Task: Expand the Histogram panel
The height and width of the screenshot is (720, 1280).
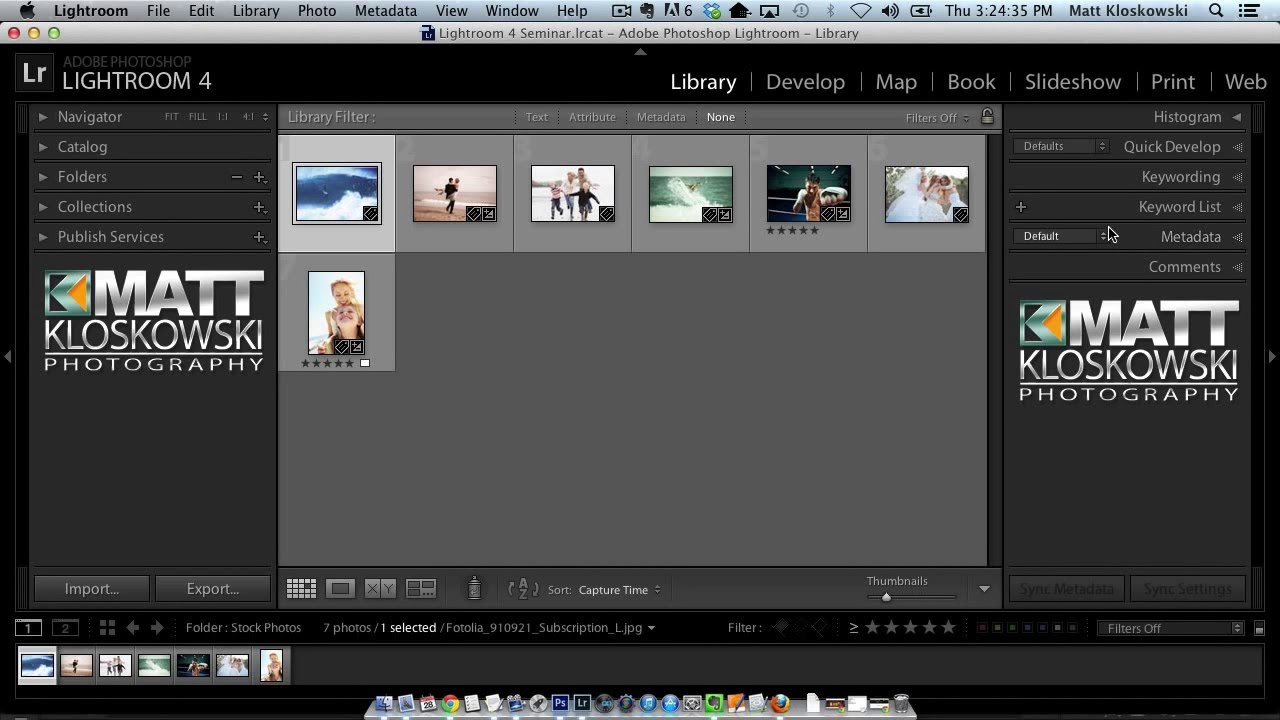Action: pyautogui.click(x=1237, y=117)
